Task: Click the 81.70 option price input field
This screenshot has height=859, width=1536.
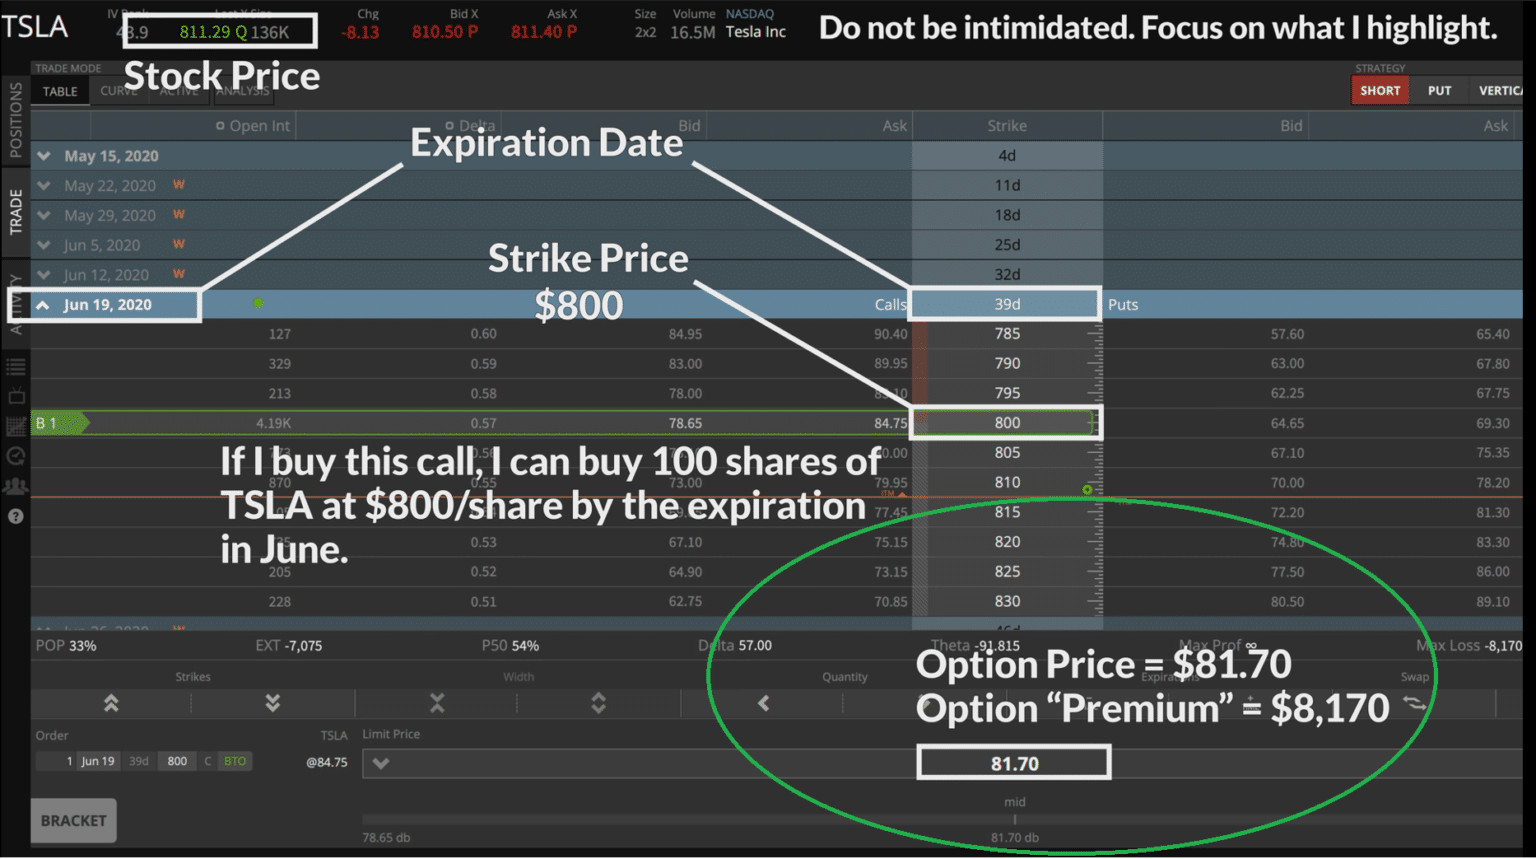Action: tap(1013, 761)
